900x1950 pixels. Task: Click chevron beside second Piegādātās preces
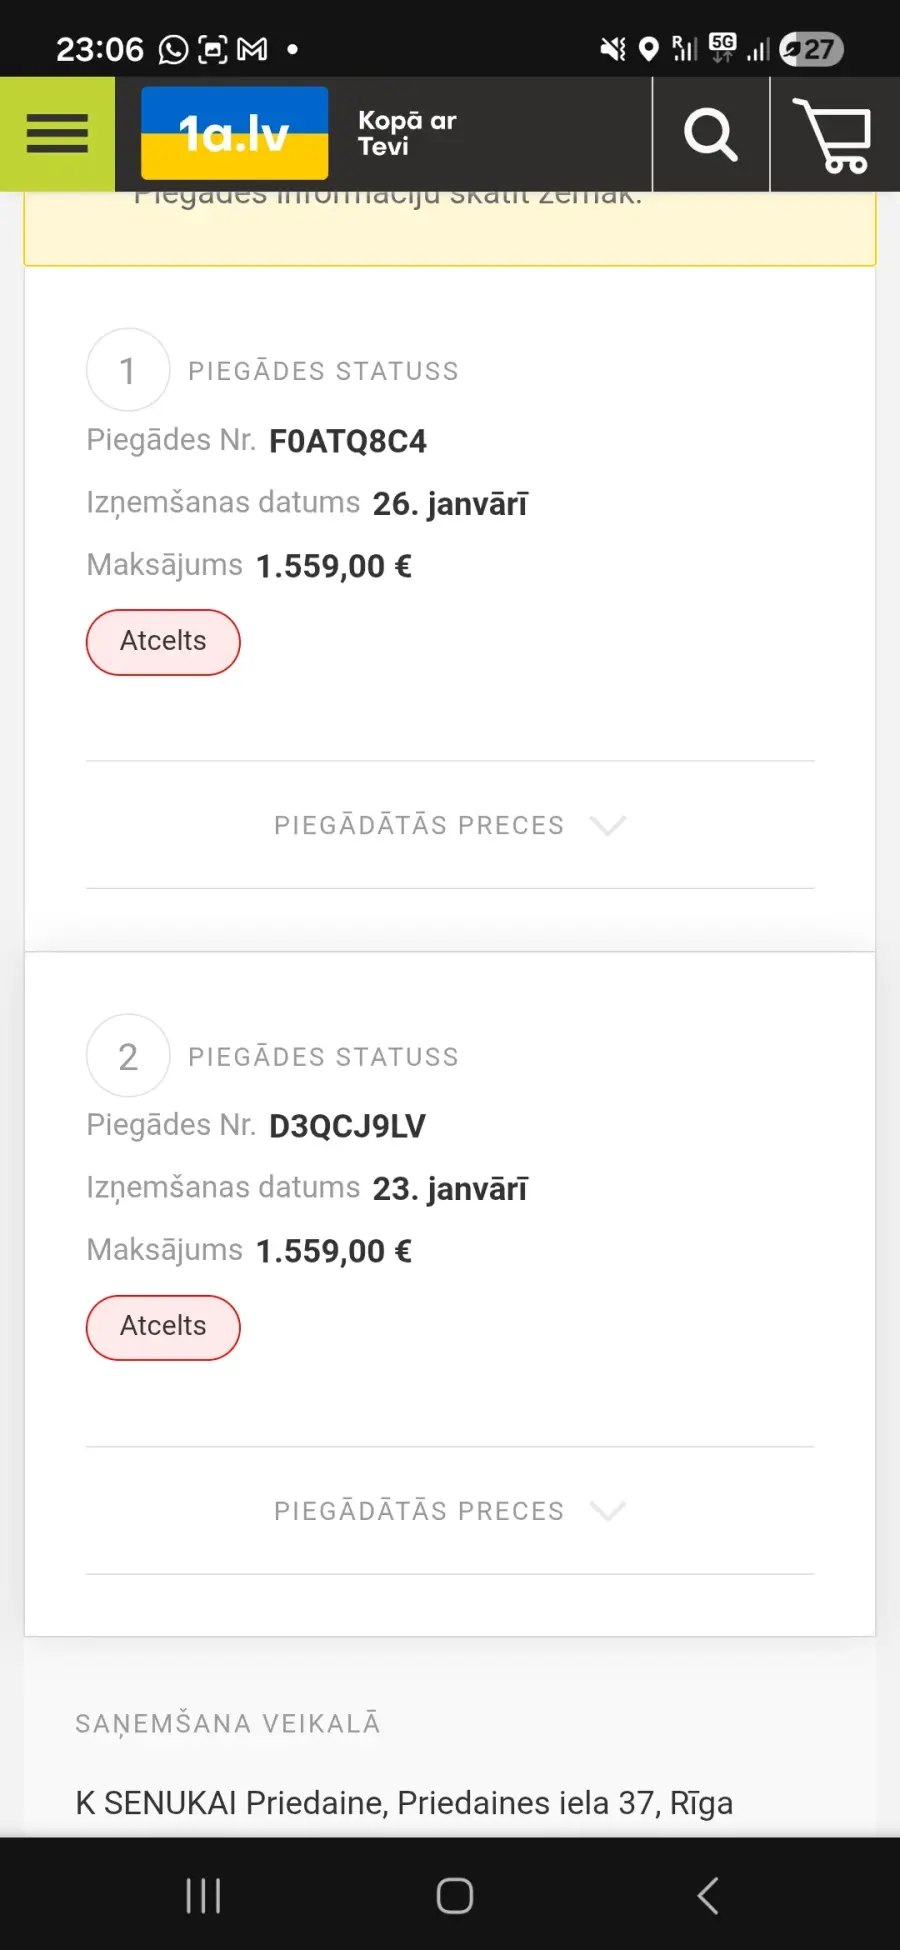(x=607, y=1511)
